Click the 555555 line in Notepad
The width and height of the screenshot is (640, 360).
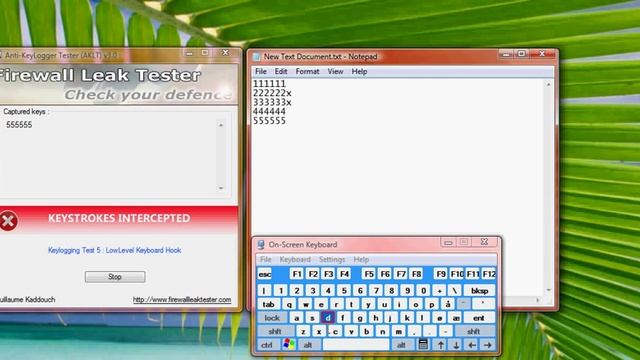point(269,121)
